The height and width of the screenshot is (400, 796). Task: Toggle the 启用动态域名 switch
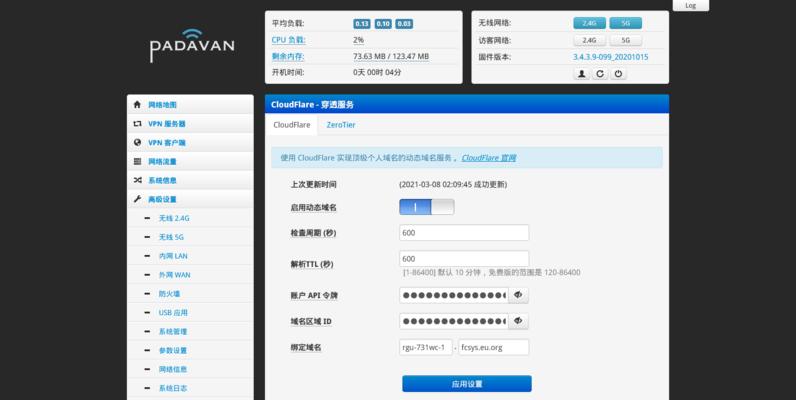pos(427,207)
